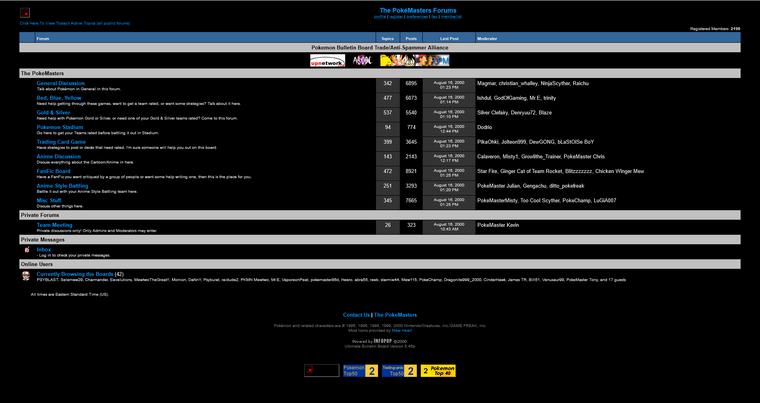Click posts count 323 for Team Meeting
Image resolution: width=760 pixels, height=403 pixels.
point(411,225)
